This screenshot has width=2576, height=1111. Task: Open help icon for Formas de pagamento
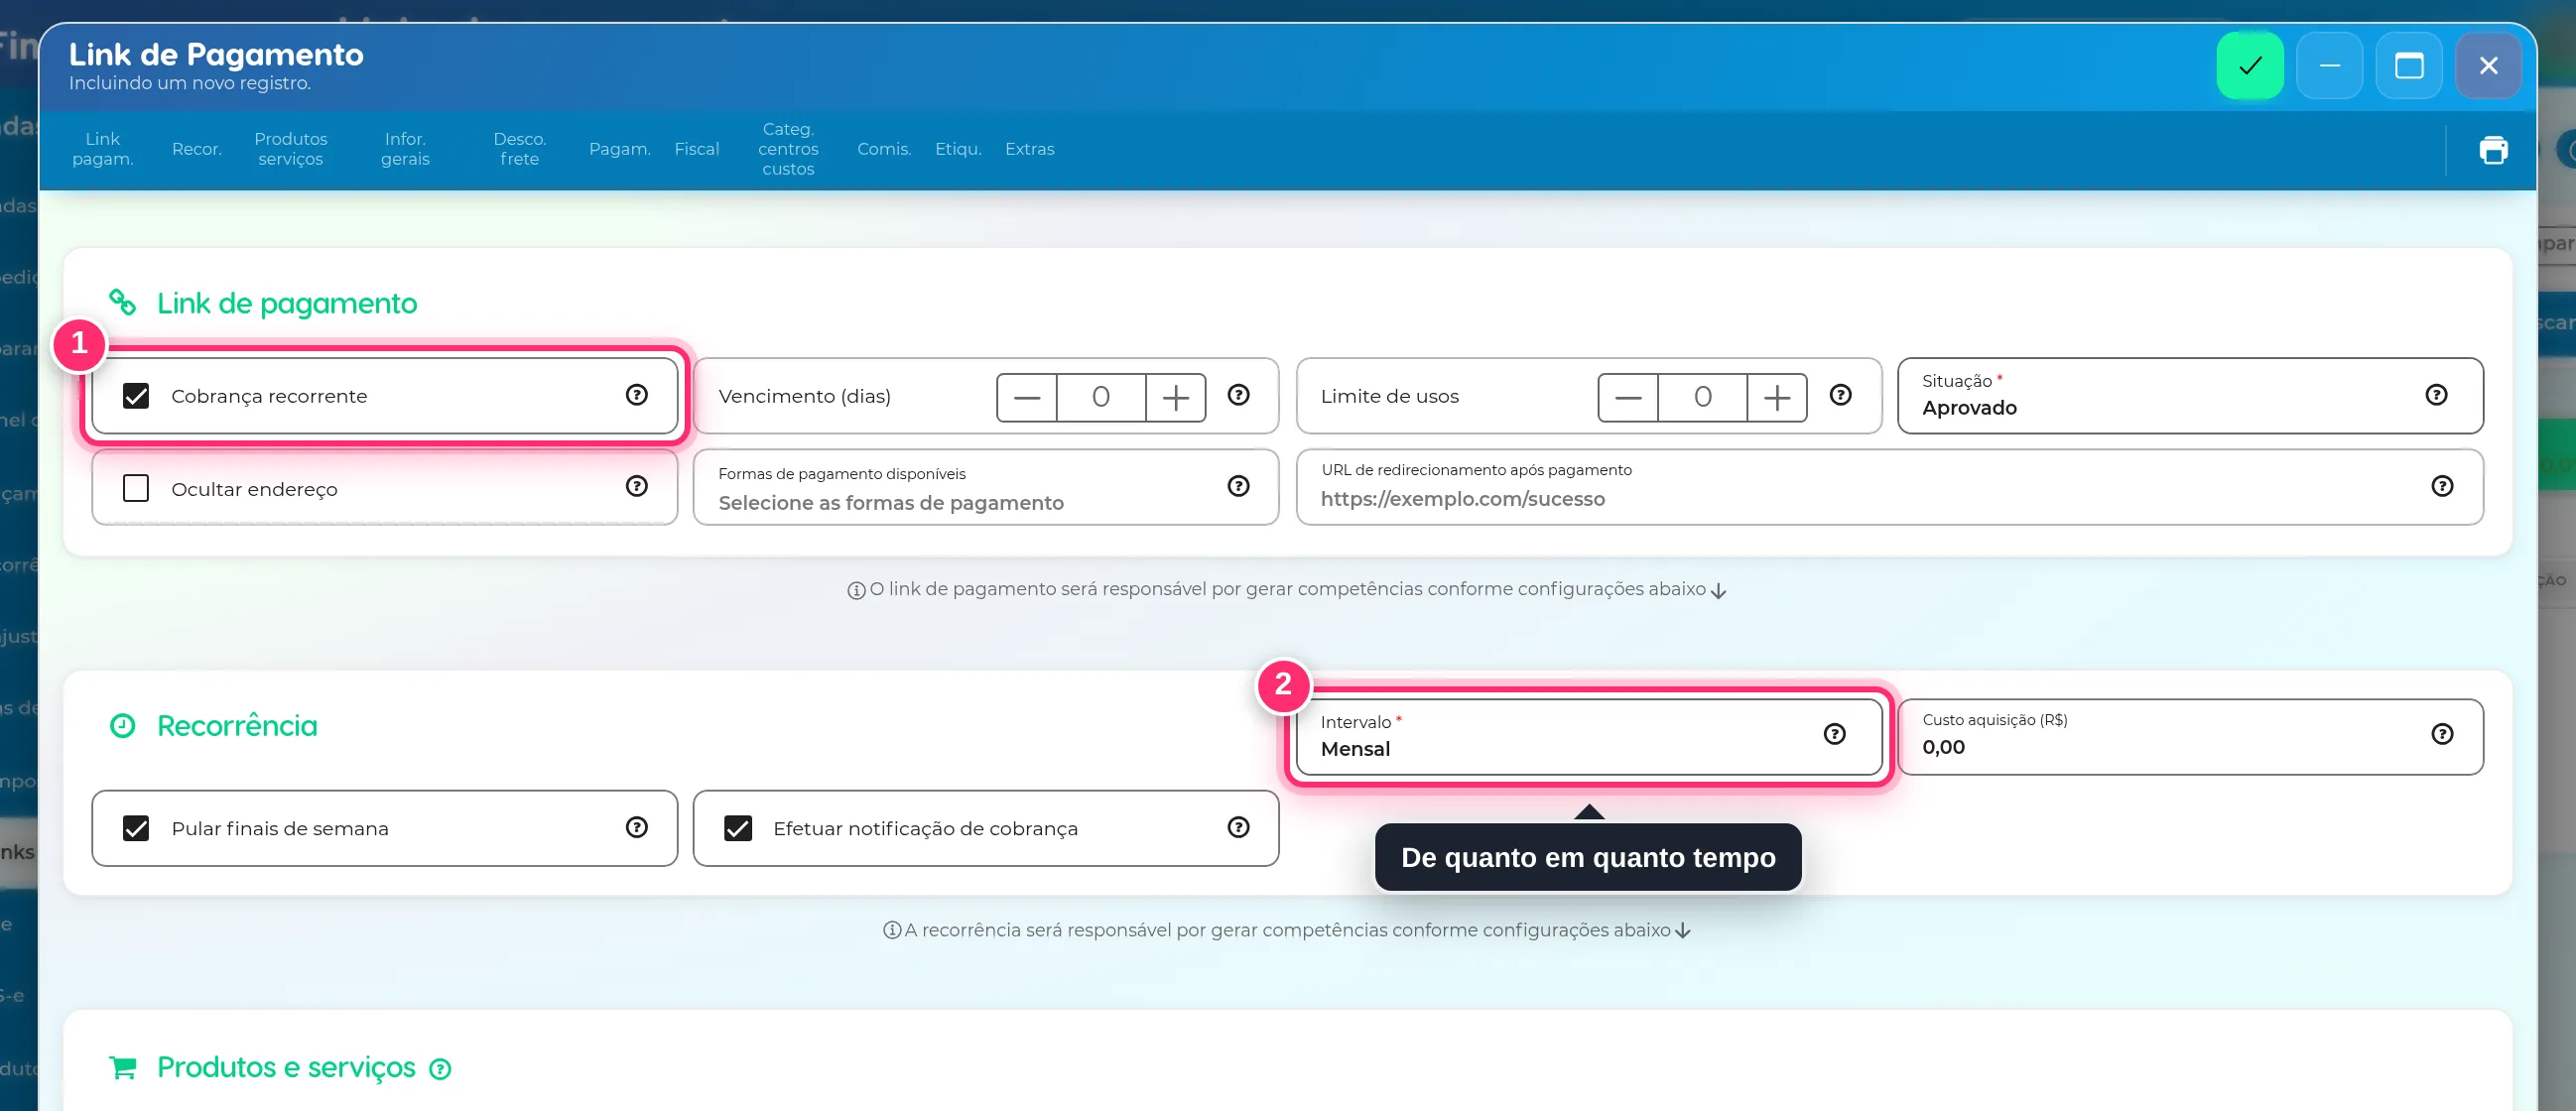pyautogui.click(x=1238, y=486)
